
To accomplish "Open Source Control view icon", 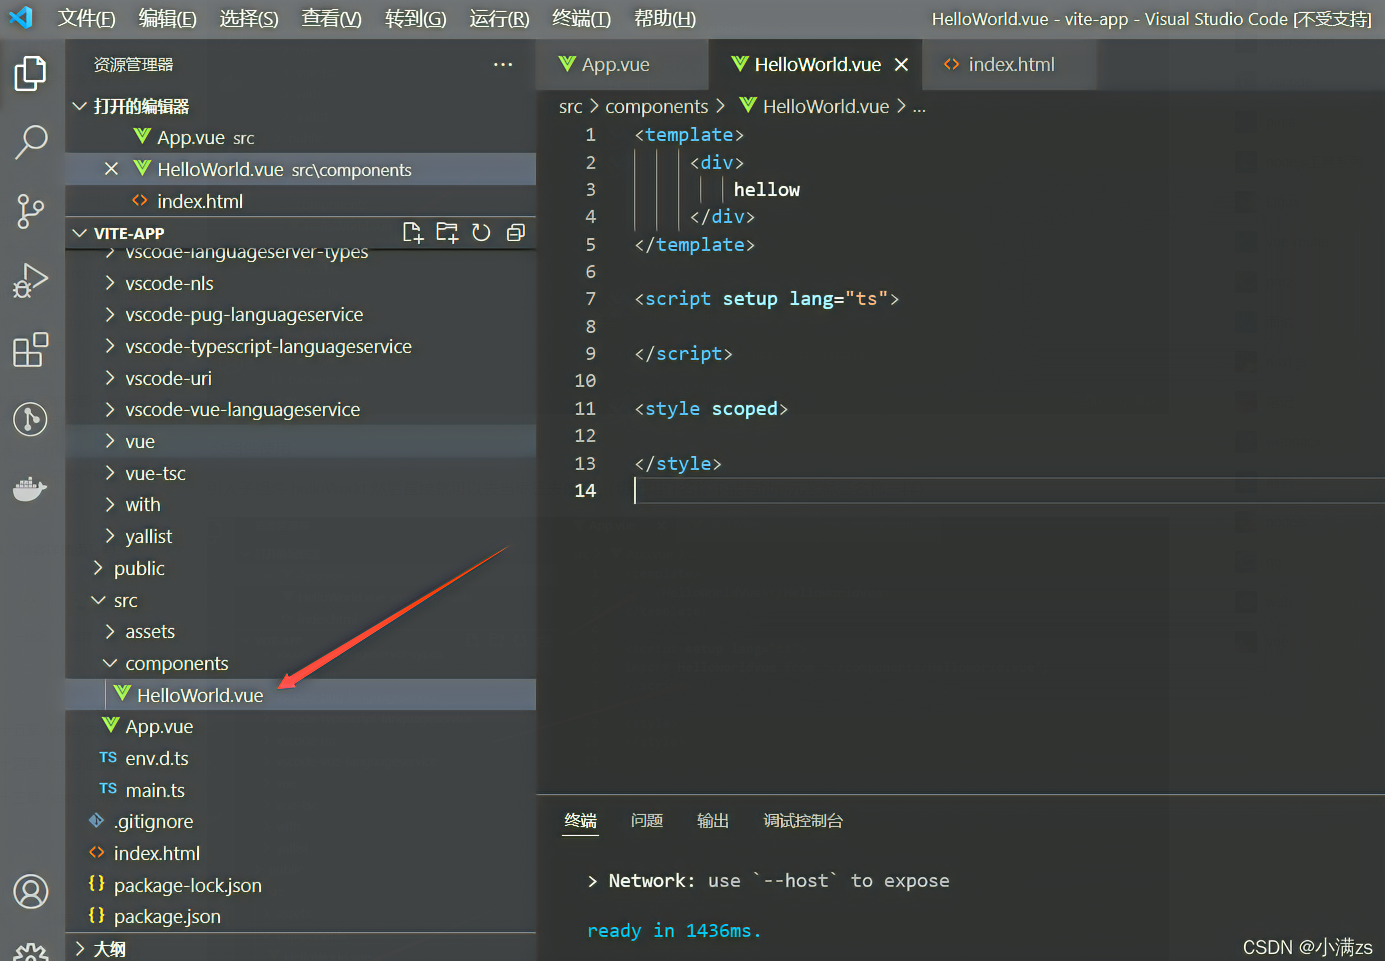I will click(31, 211).
